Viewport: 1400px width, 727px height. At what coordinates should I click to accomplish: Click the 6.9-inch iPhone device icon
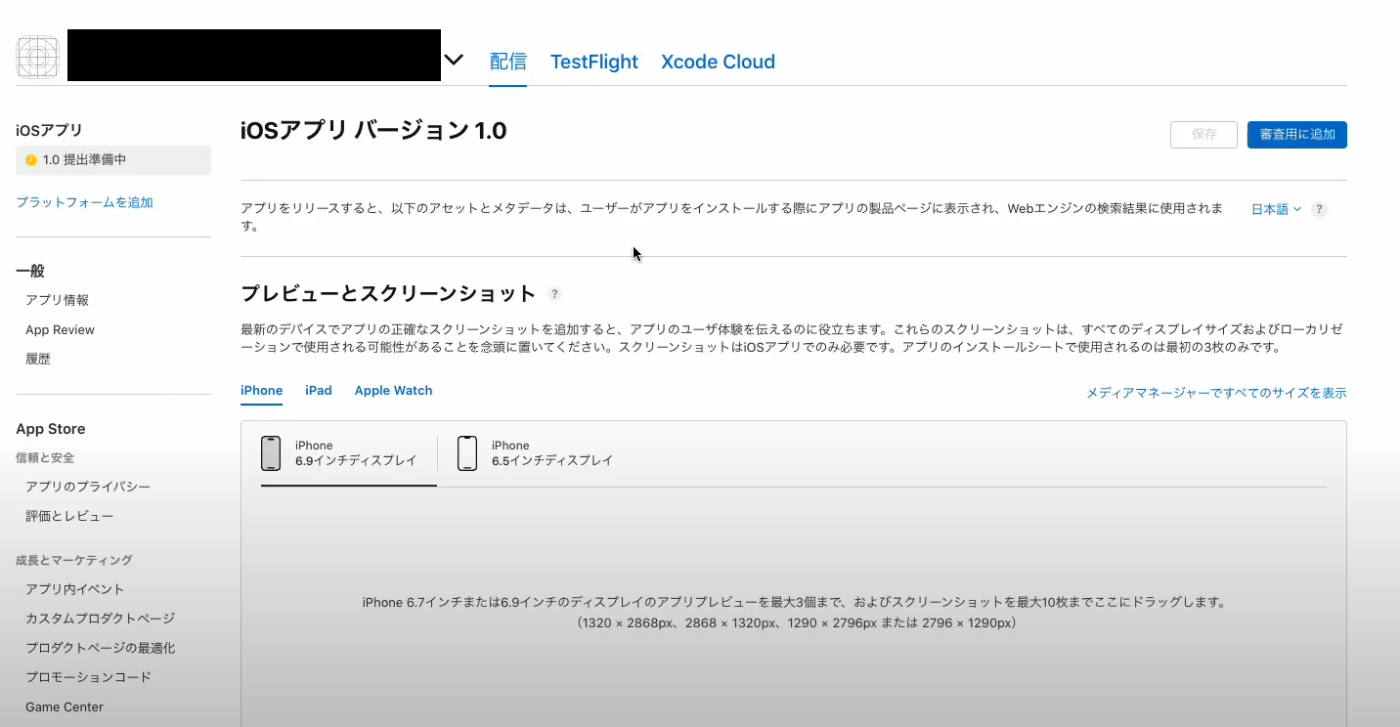pyautogui.click(x=271, y=453)
